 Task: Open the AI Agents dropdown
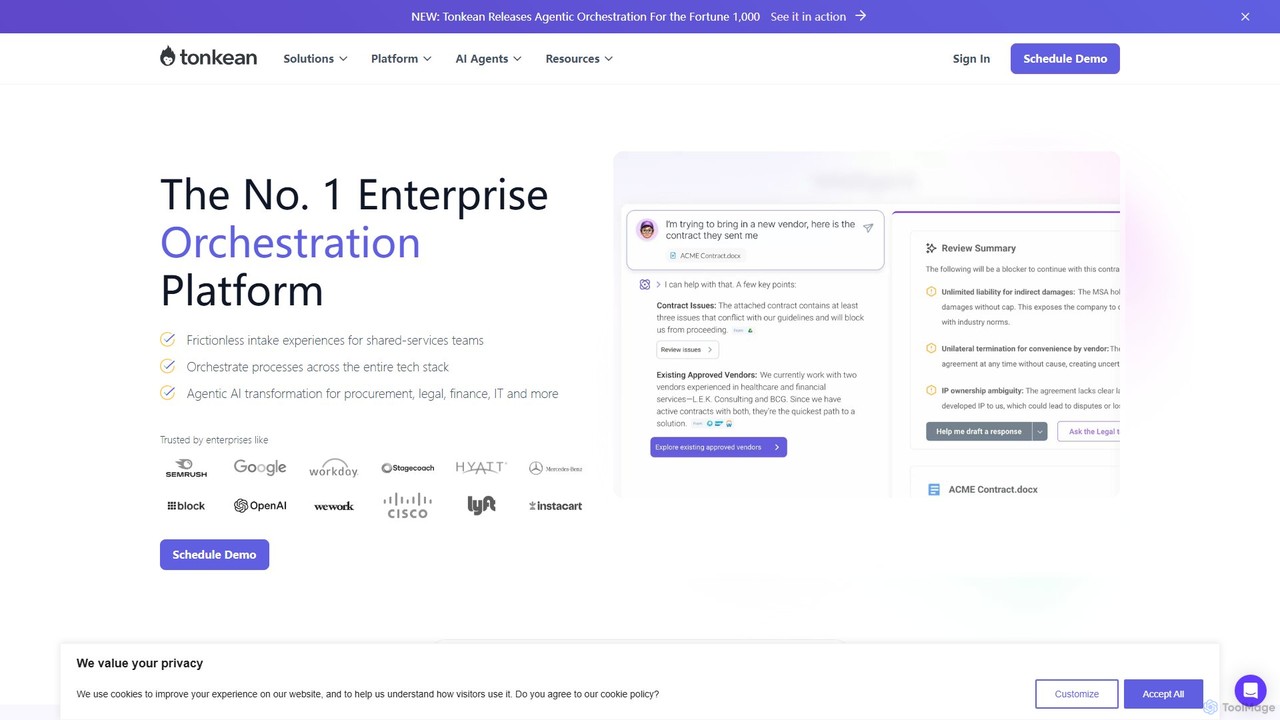point(489,59)
